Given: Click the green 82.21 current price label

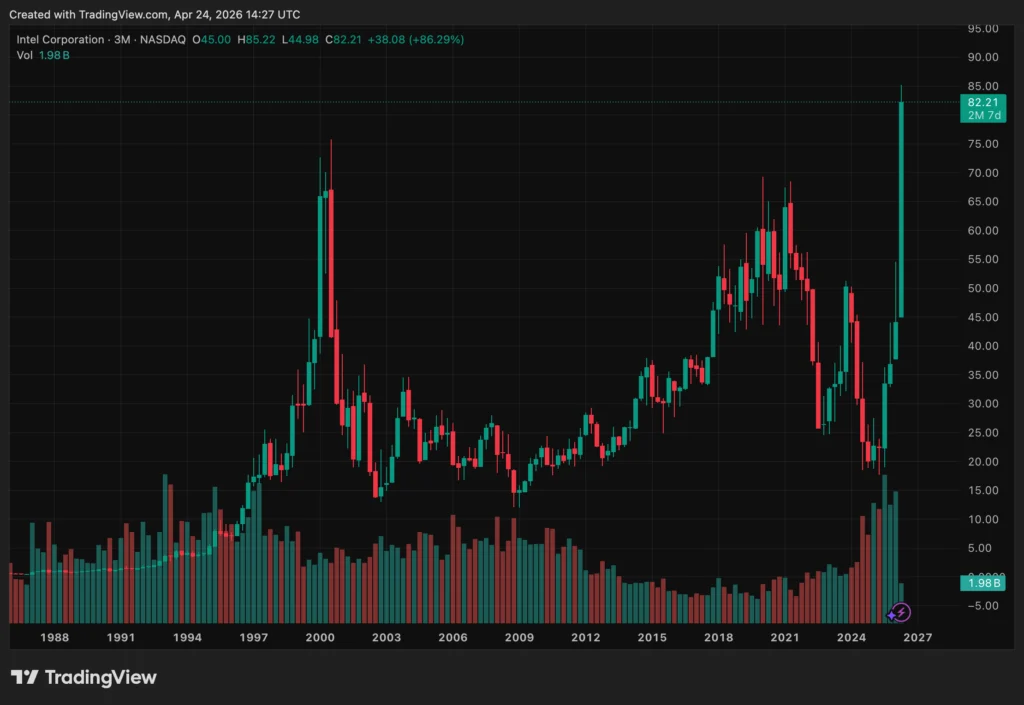Looking at the screenshot, I should coord(983,102).
